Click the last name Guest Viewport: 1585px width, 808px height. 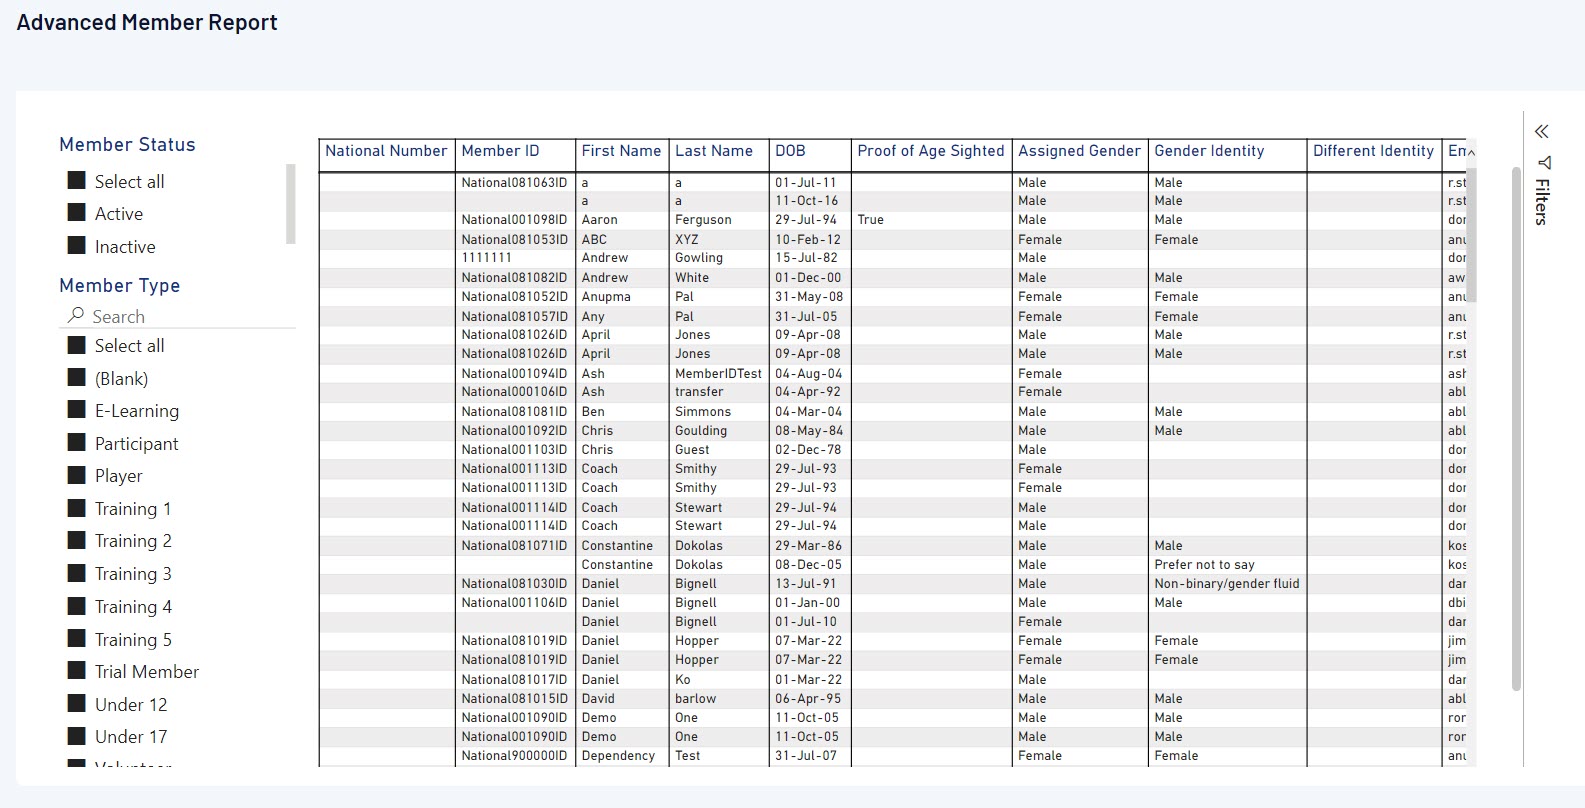pos(692,450)
